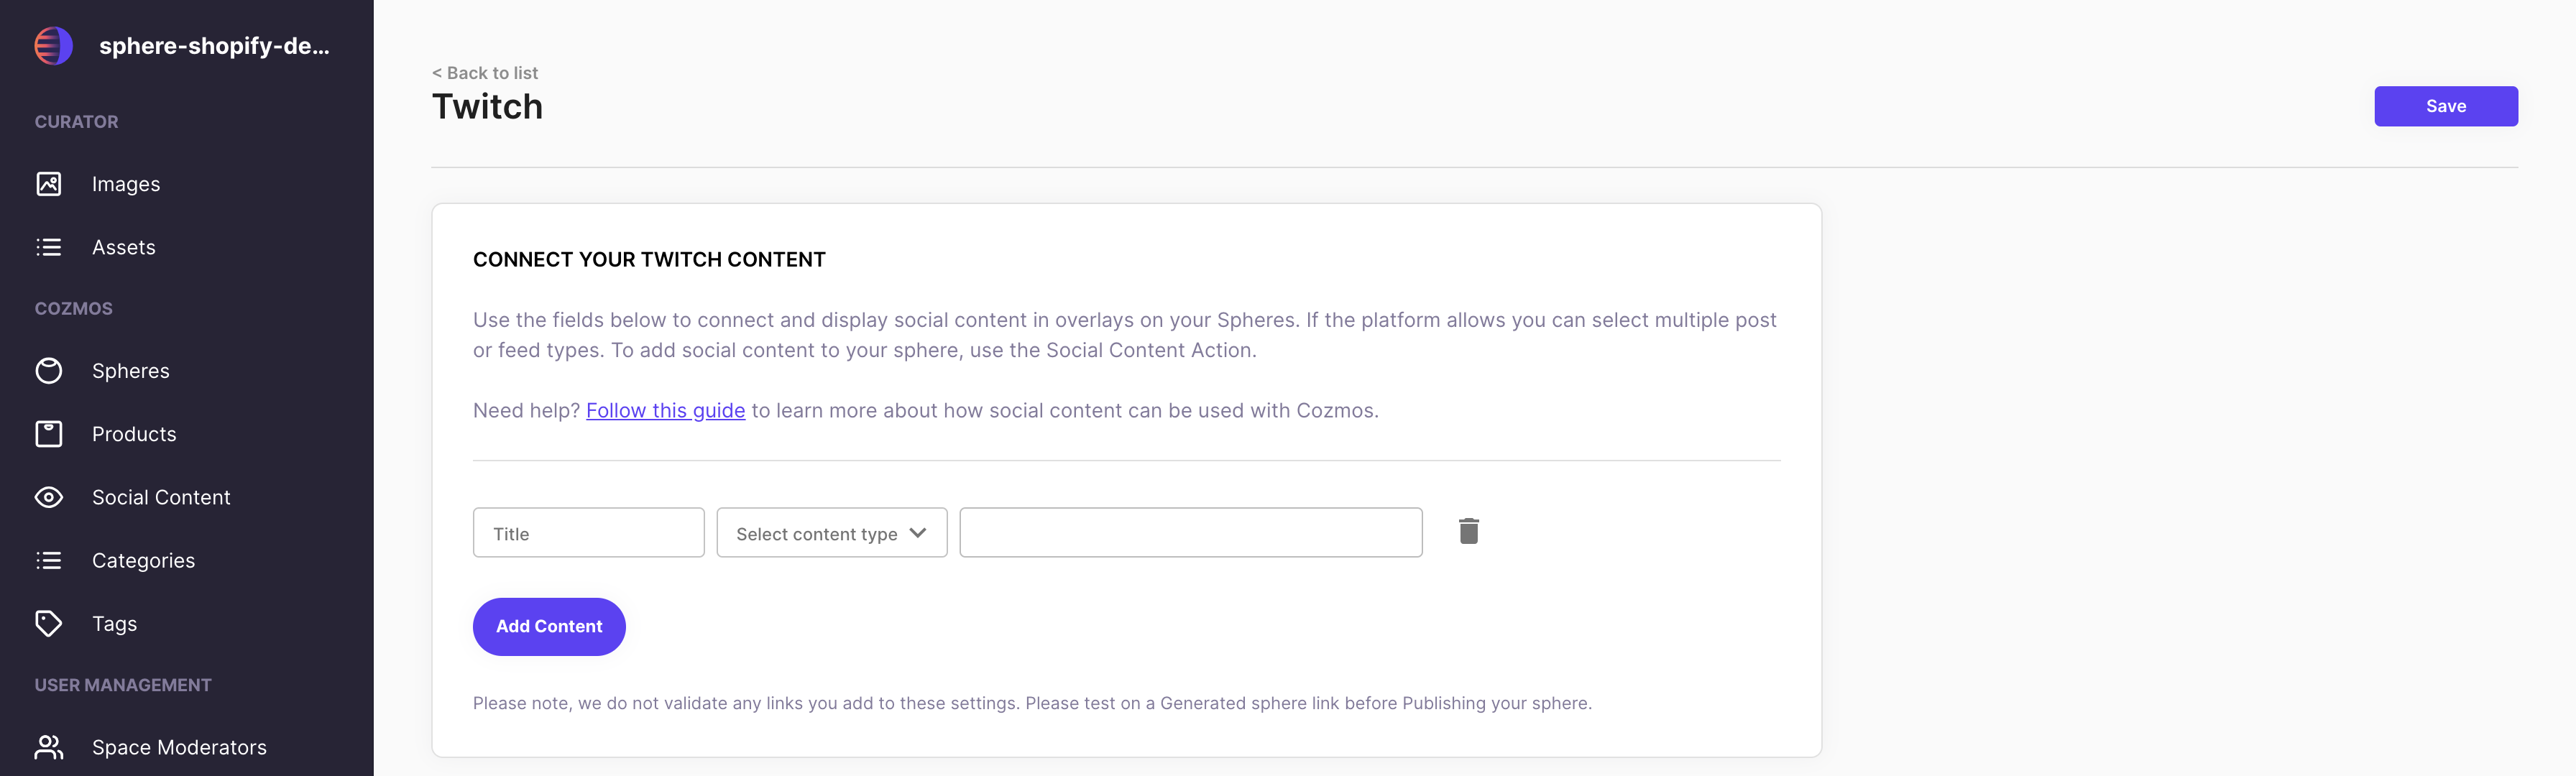
Task: Click the Assets list icon
Action: (48, 247)
